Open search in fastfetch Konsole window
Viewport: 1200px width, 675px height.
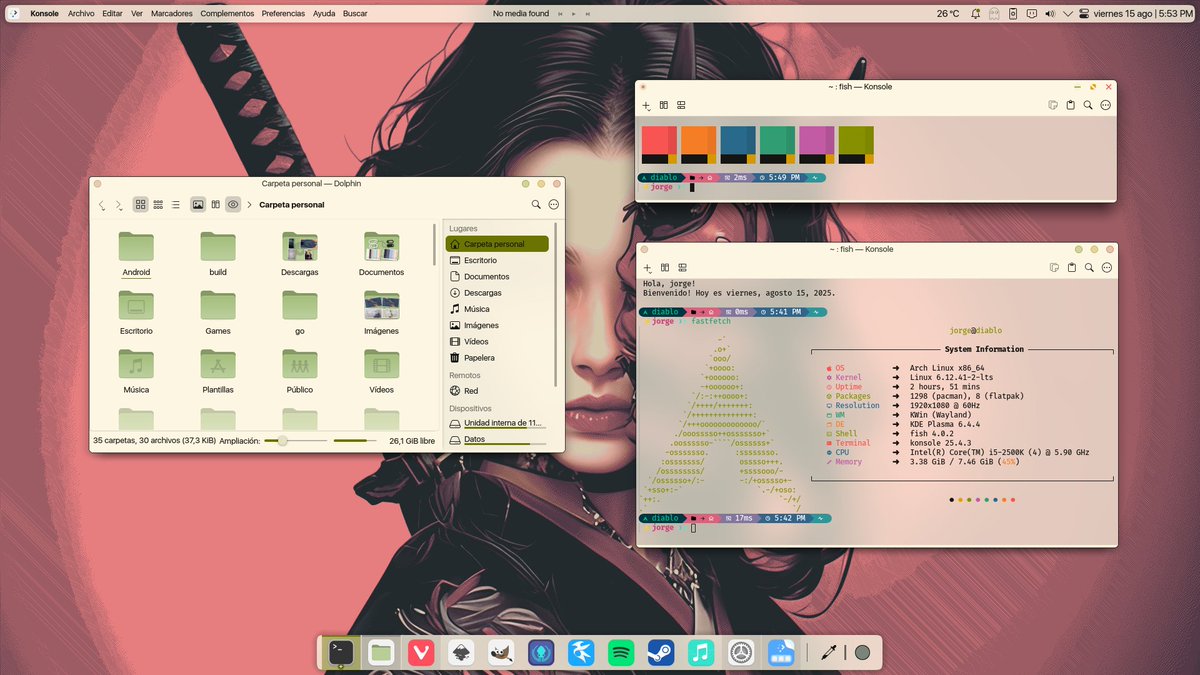[1088, 268]
